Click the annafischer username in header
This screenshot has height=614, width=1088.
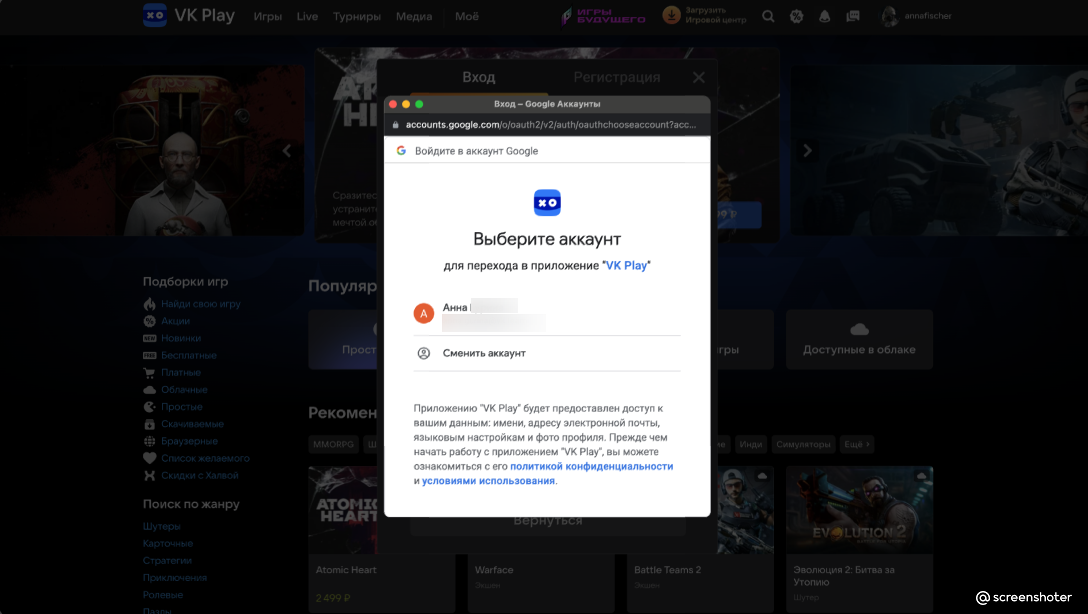[928, 16]
